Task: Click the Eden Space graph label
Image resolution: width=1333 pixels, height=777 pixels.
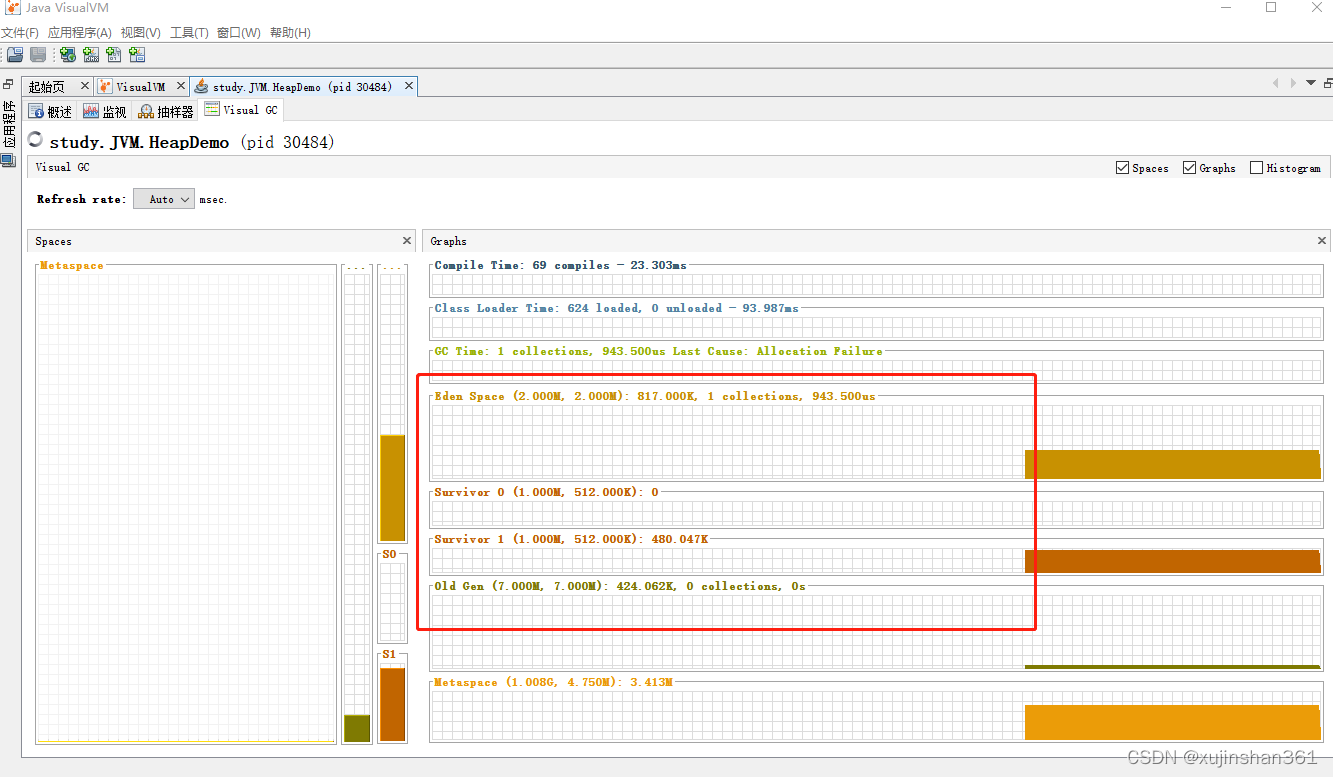Action: 654,396
